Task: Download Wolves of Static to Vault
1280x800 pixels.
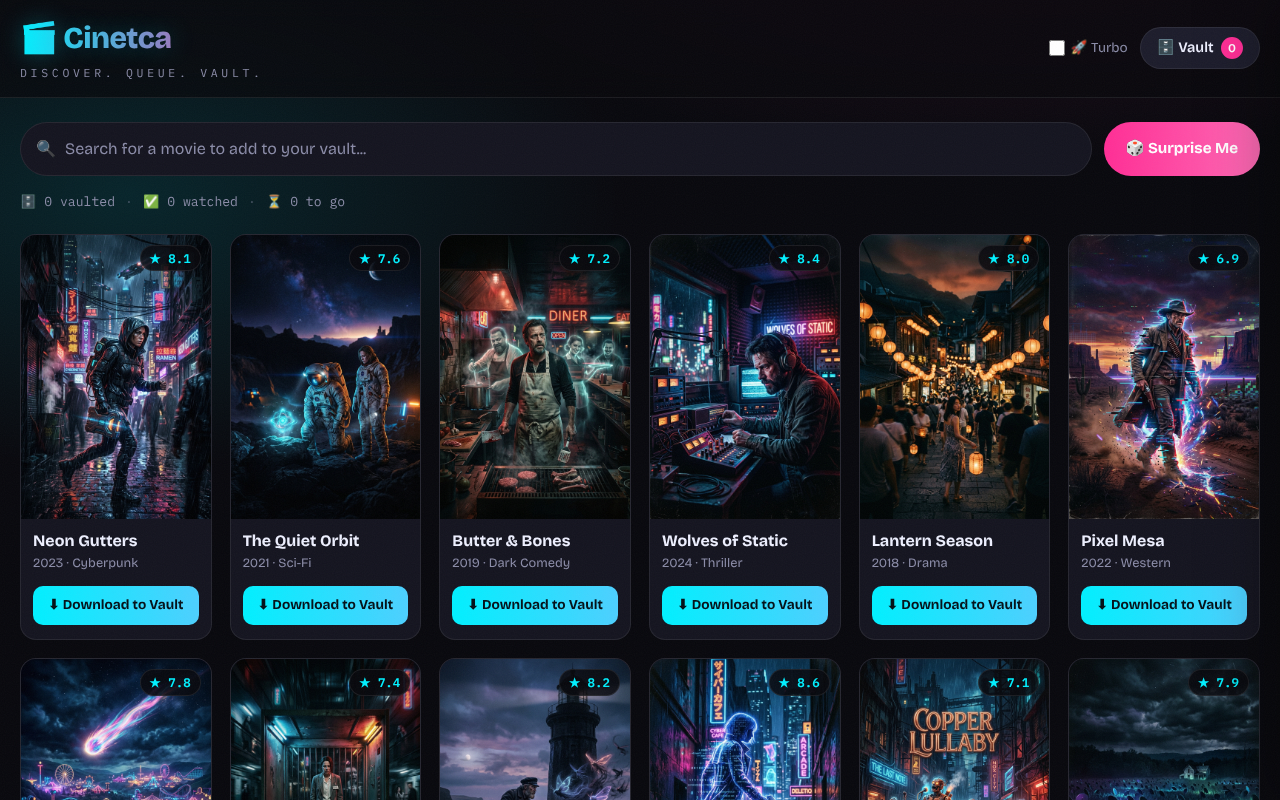Action: click(745, 605)
